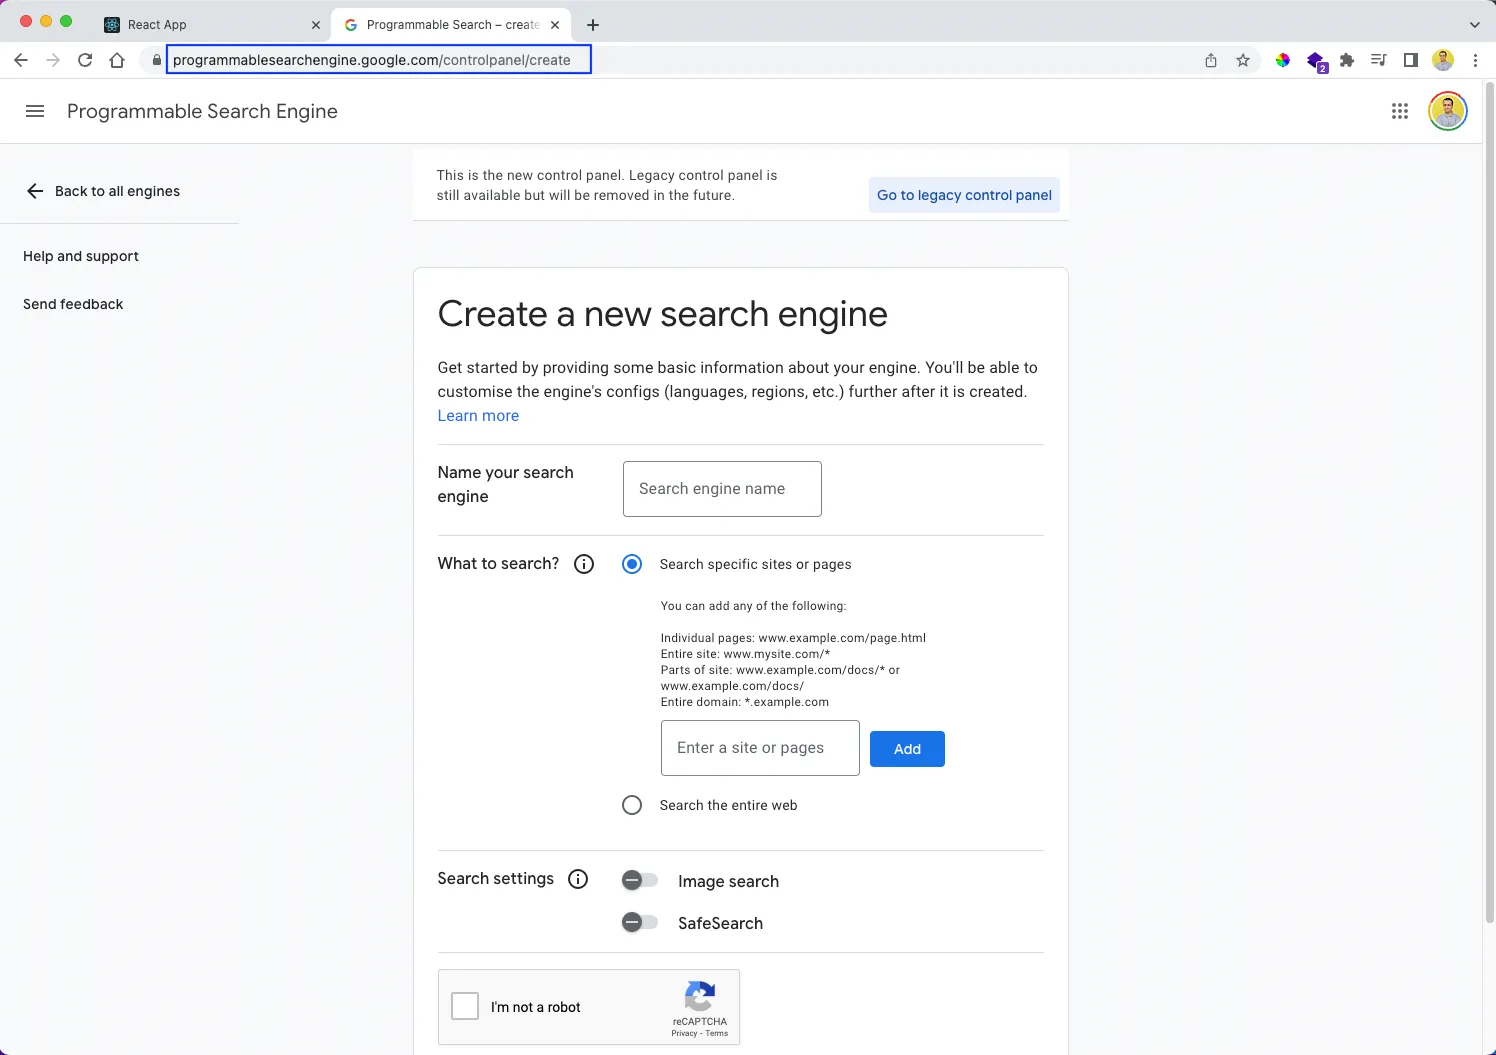Switch to the React App tab
The width and height of the screenshot is (1496, 1055).
(212, 25)
